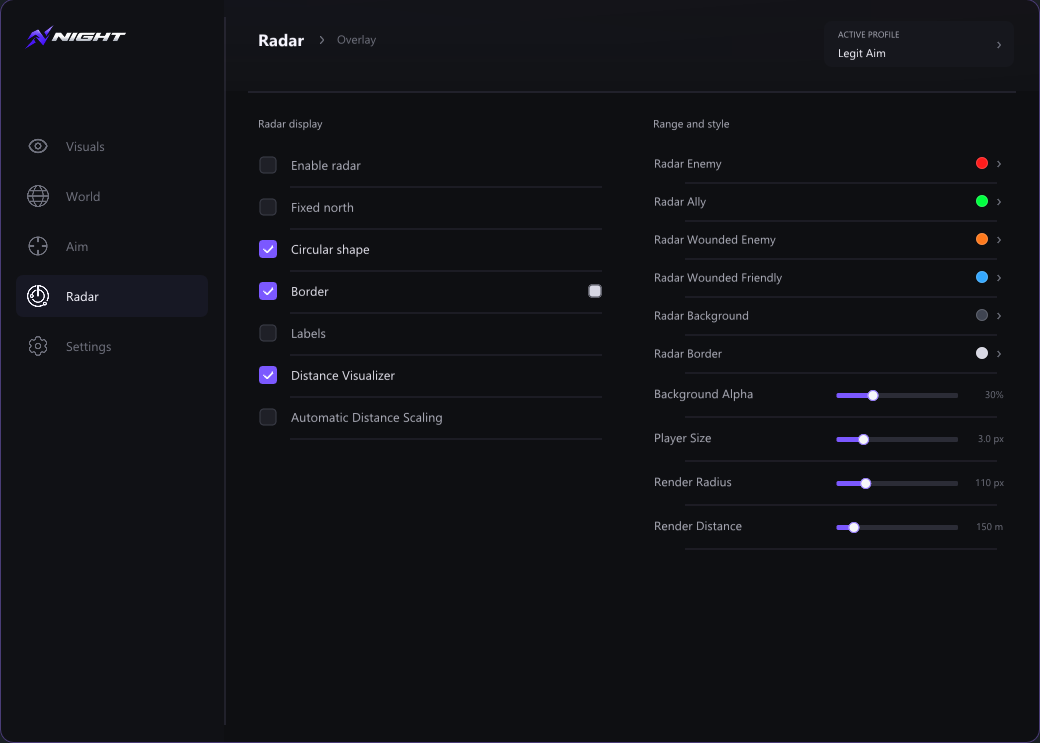
Task: Click the Render Distance label
Action: click(698, 526)
